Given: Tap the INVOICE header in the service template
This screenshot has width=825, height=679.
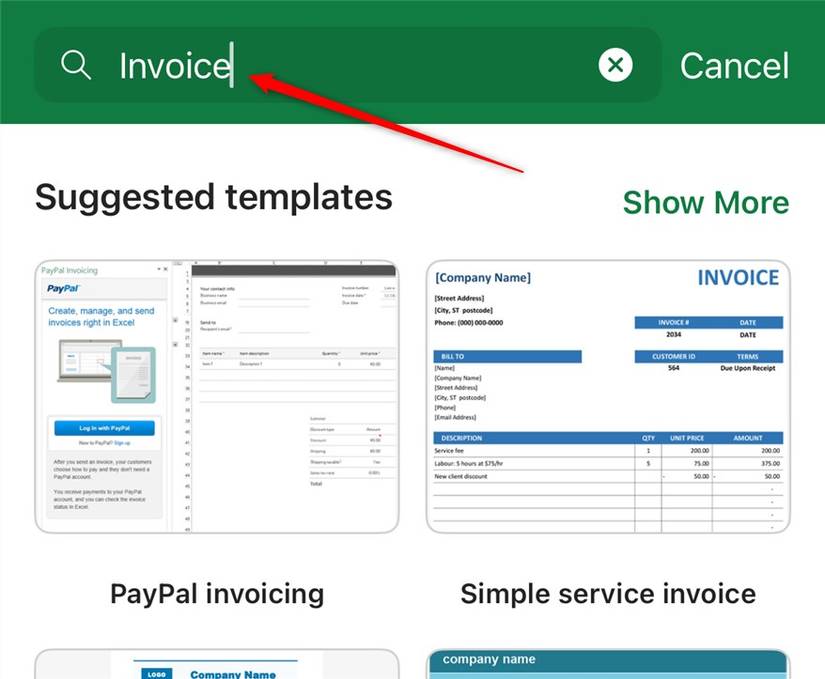Looking at the screenshot, I should pyautogui.click(x=738, y=277).
